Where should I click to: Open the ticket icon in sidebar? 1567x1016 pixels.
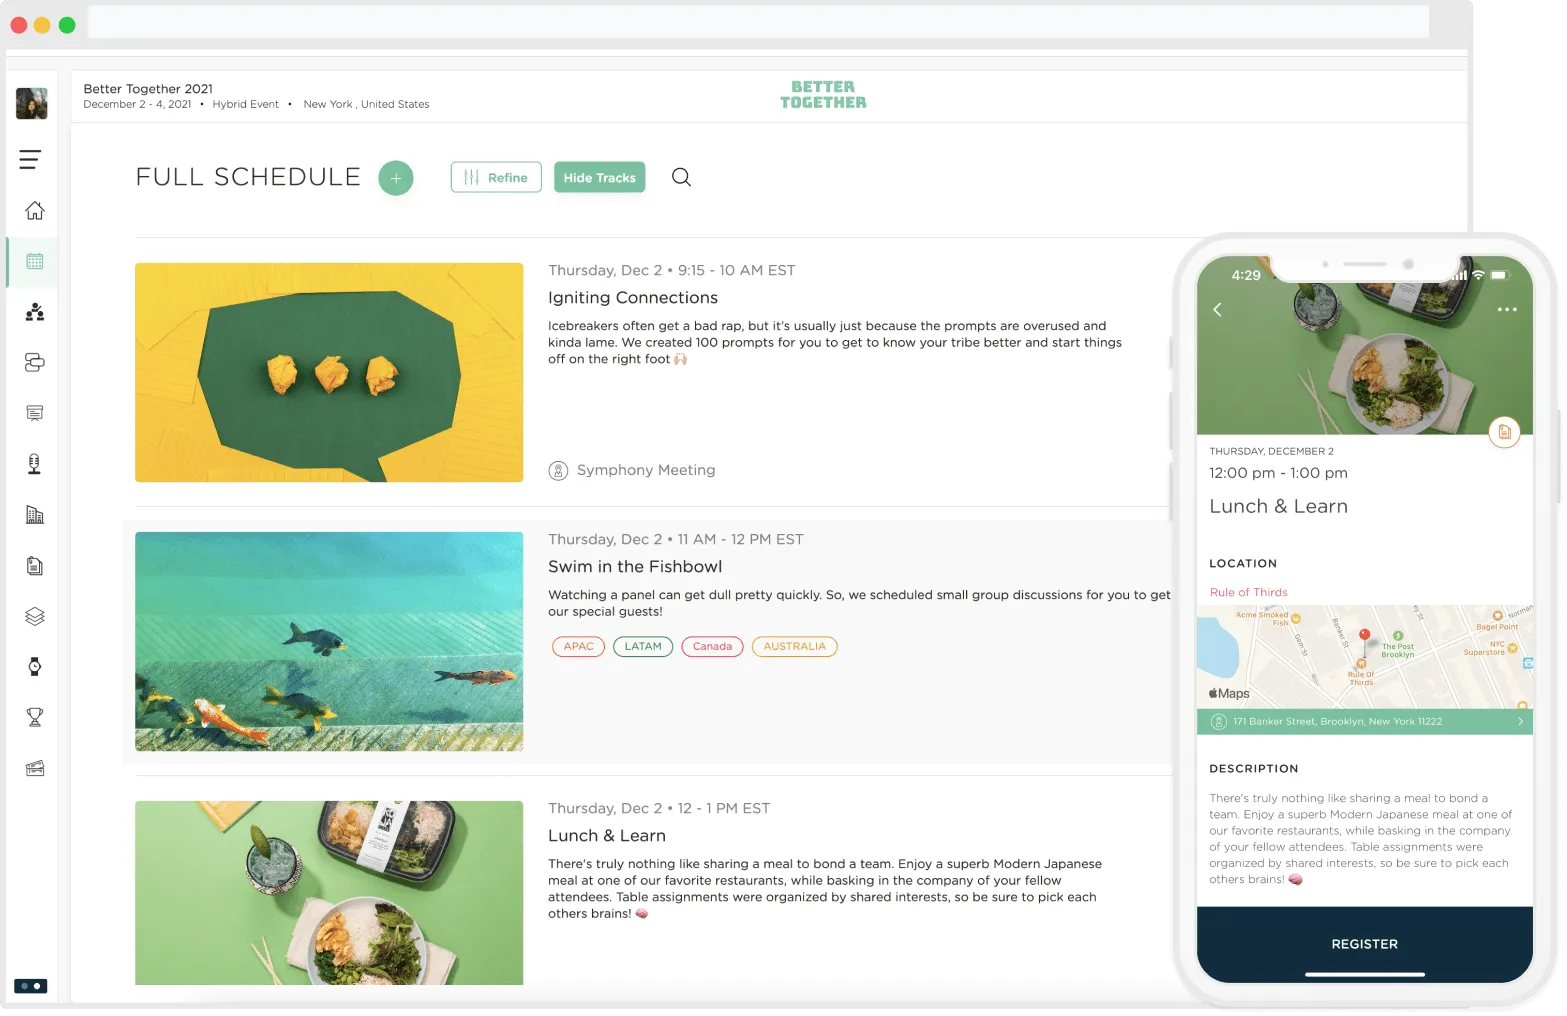click(x=35, y=768)
